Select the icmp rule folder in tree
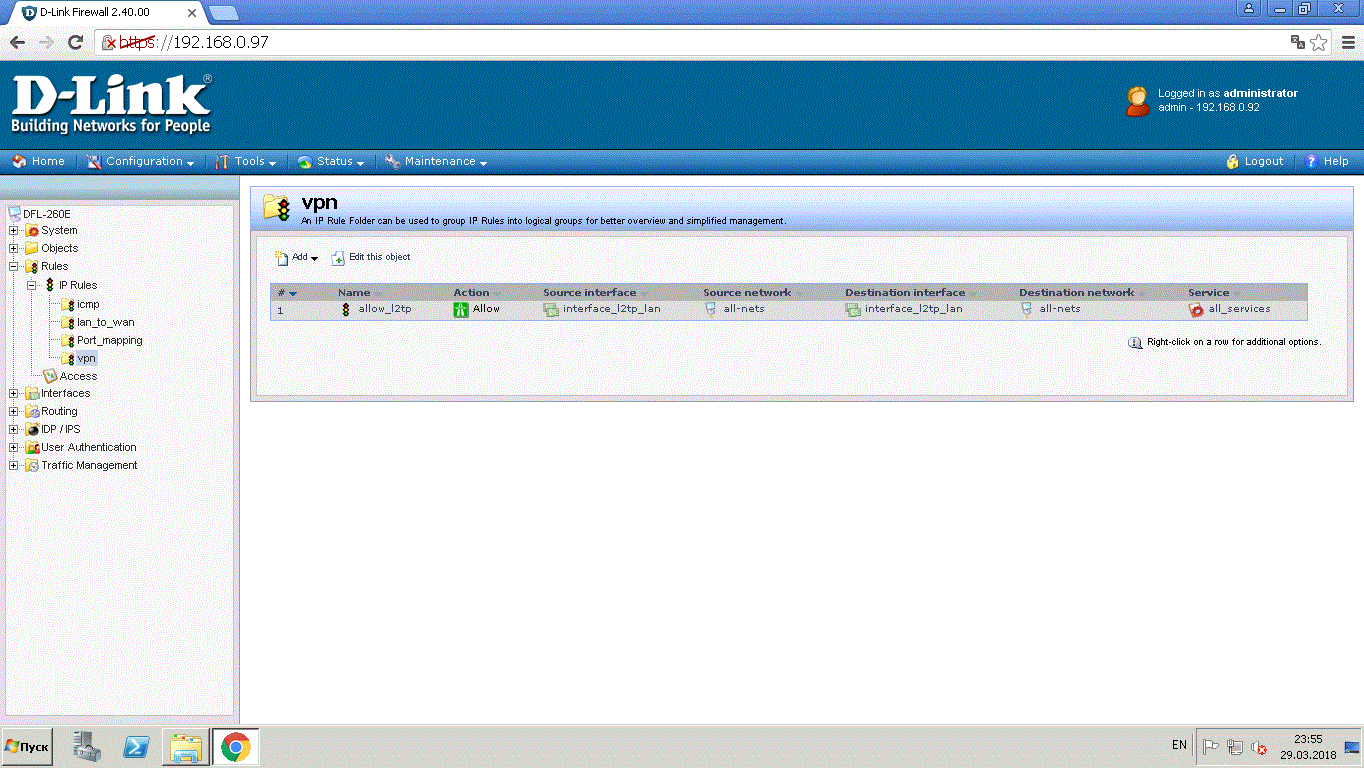1364x768 pixels. point(88,304)
